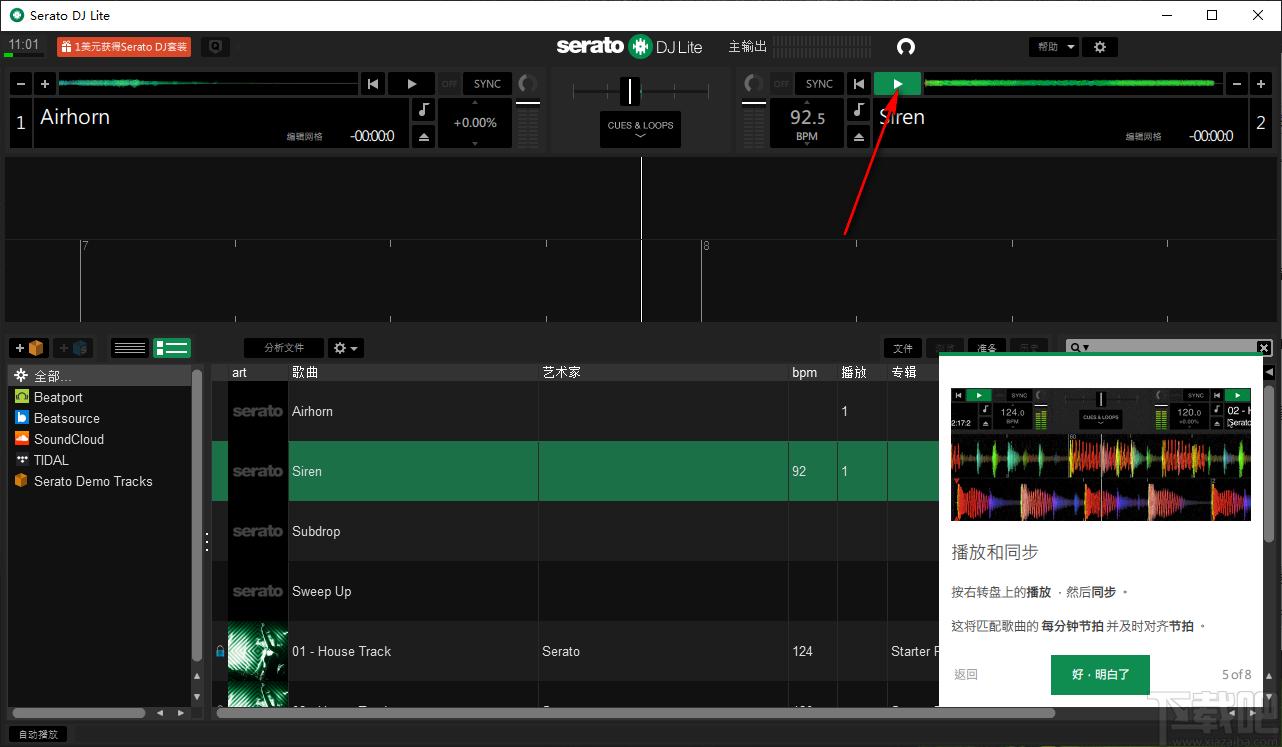1282x747 pixels.
Task: Nudge deck 1 tempo with minus button
Action: pos(20,84)
